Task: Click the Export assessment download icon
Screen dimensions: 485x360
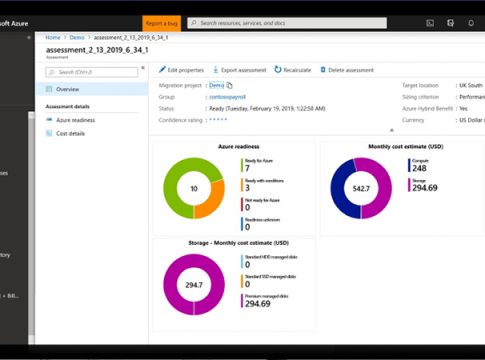Action: [216, 70]
